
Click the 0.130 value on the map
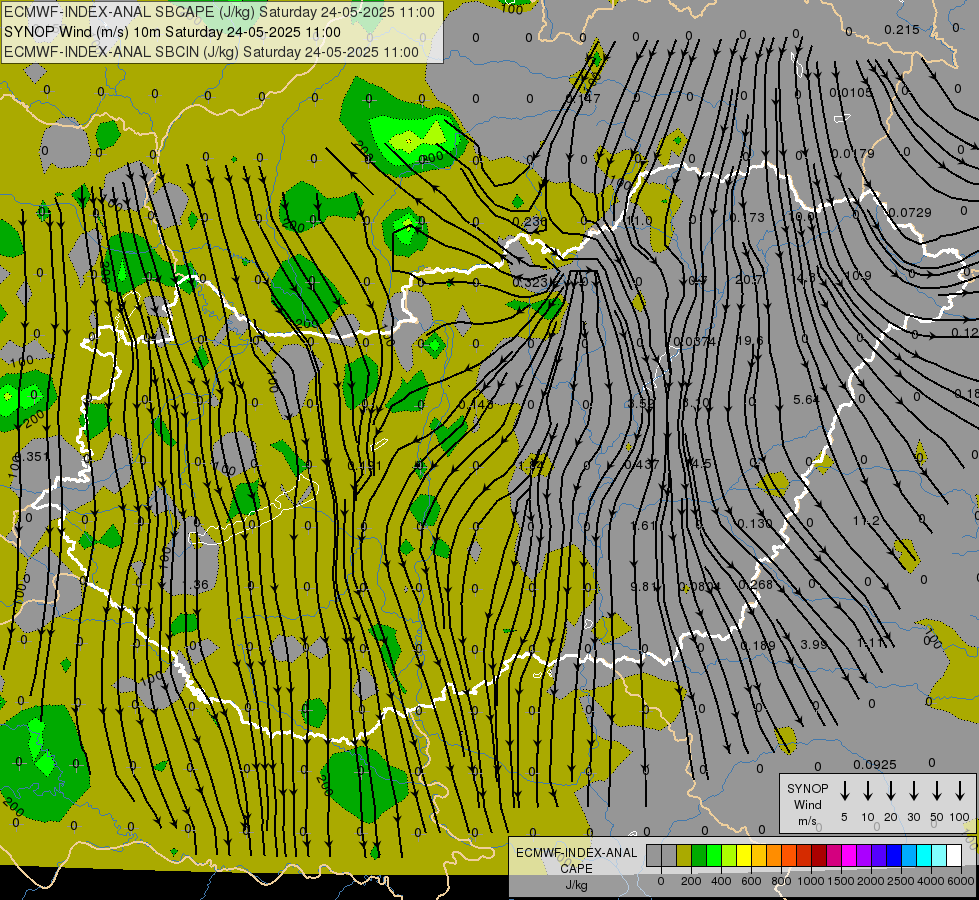[755, 523]
